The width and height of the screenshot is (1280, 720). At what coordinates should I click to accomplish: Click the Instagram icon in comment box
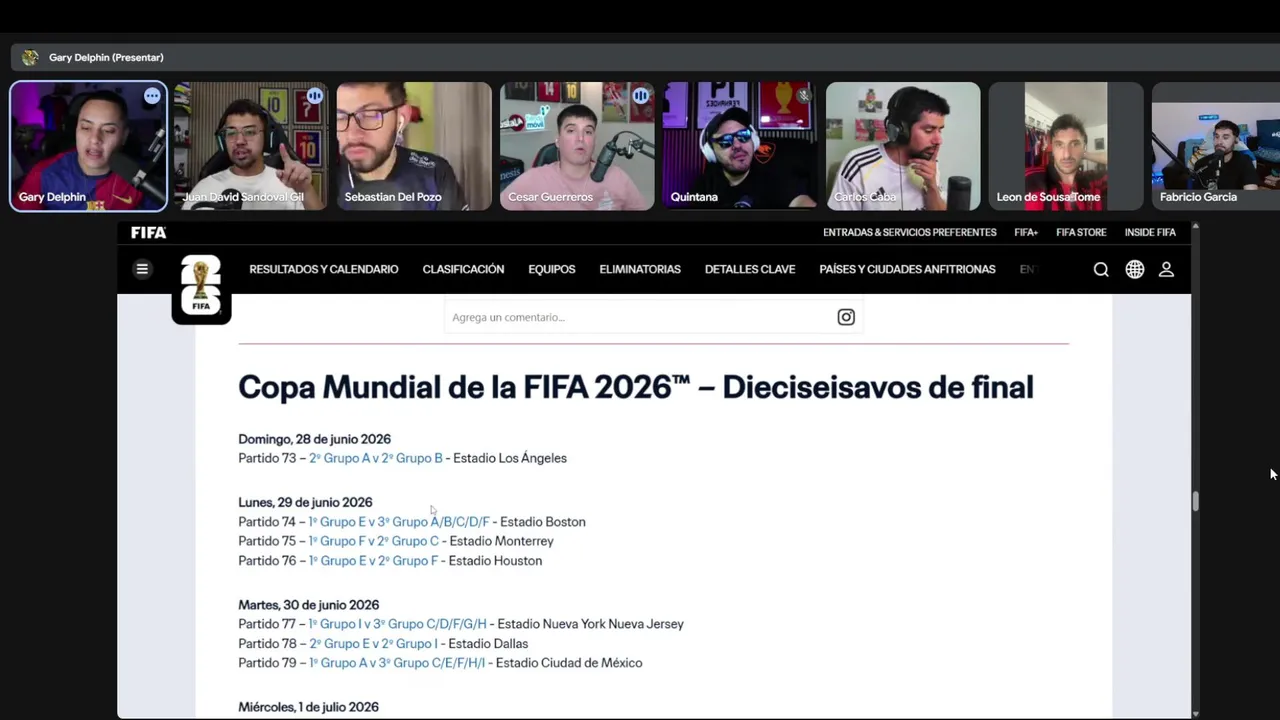[x=846, y=317]
